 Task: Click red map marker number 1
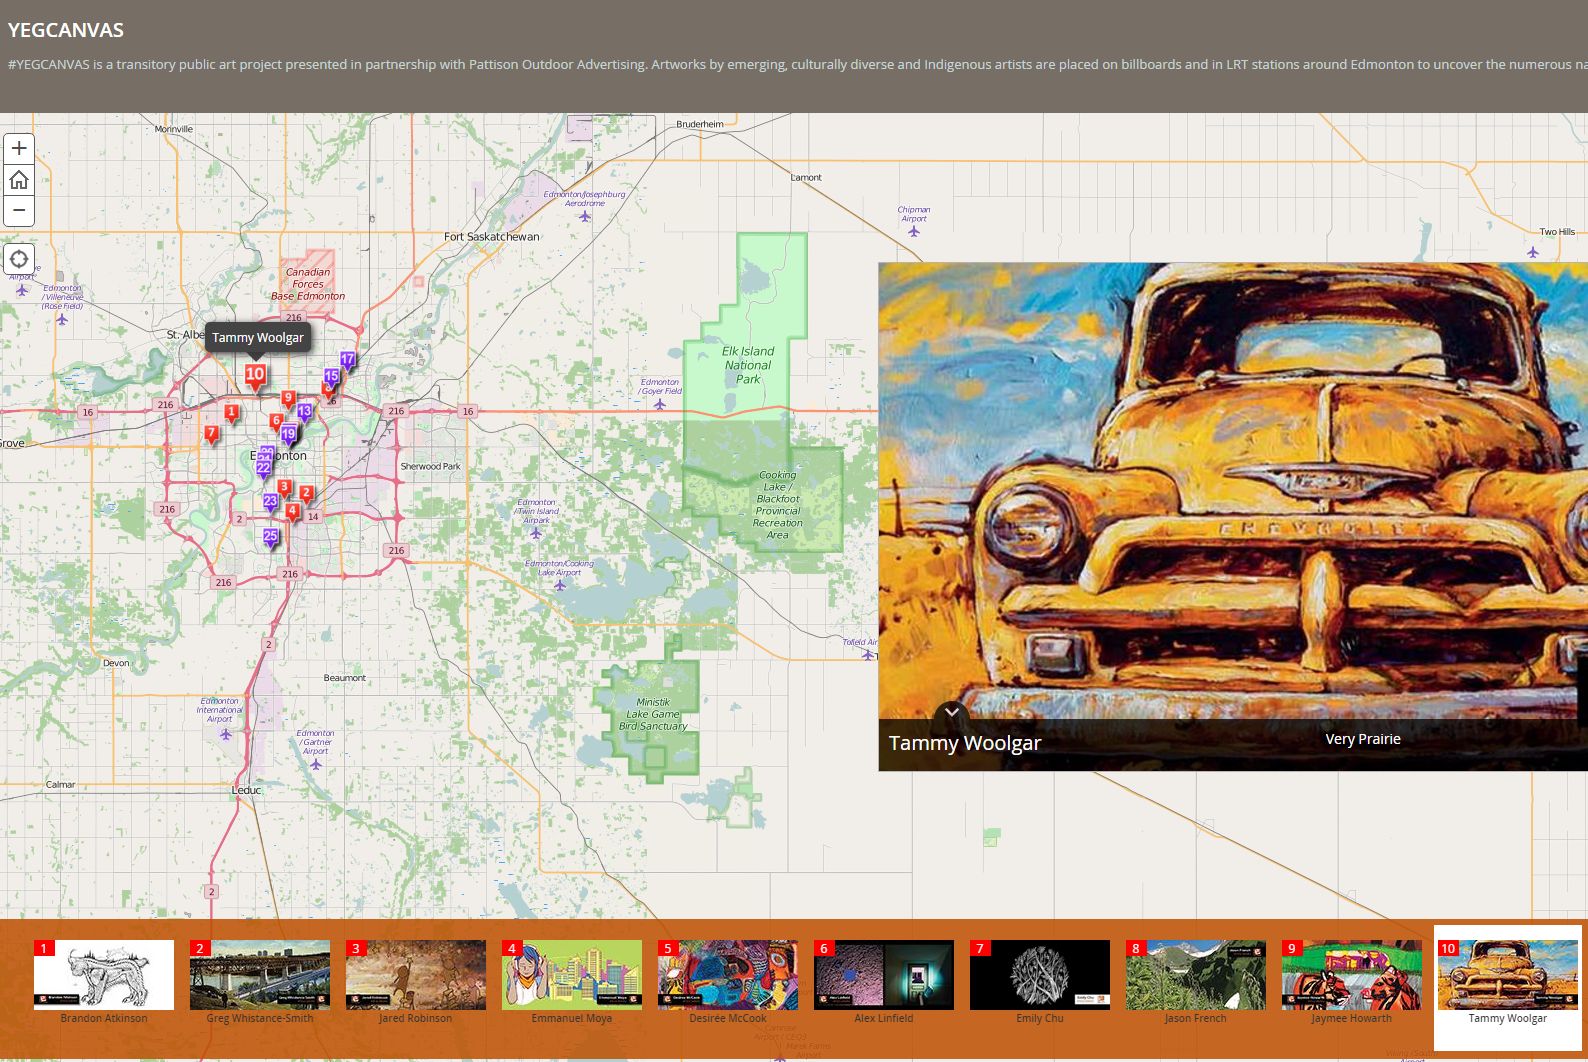pyautogui.click(x=231, y=412)
